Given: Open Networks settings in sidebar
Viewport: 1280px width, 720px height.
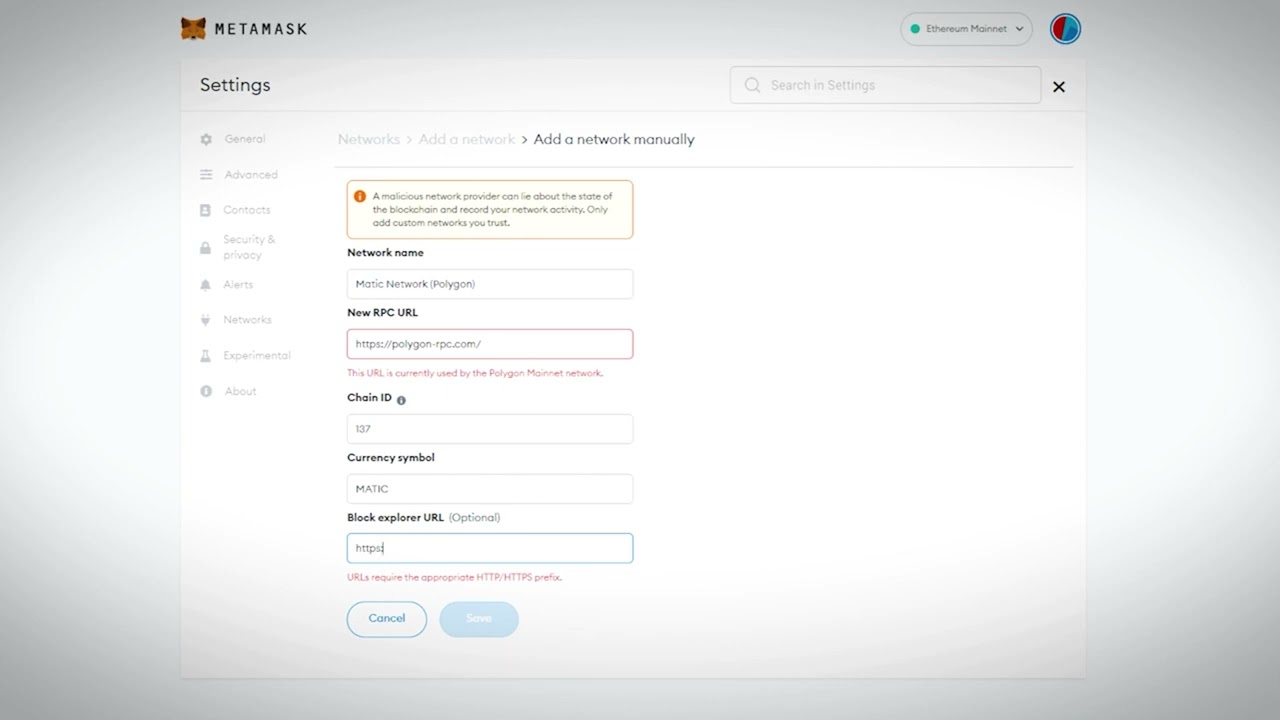Looking at the screenshot, I should click(x=247, y=320).
